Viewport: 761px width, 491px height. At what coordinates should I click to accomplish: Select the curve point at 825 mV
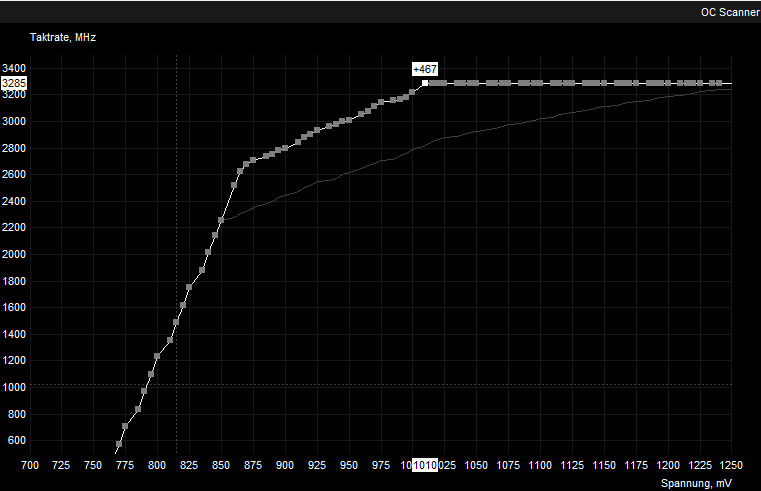pos(189,287)
